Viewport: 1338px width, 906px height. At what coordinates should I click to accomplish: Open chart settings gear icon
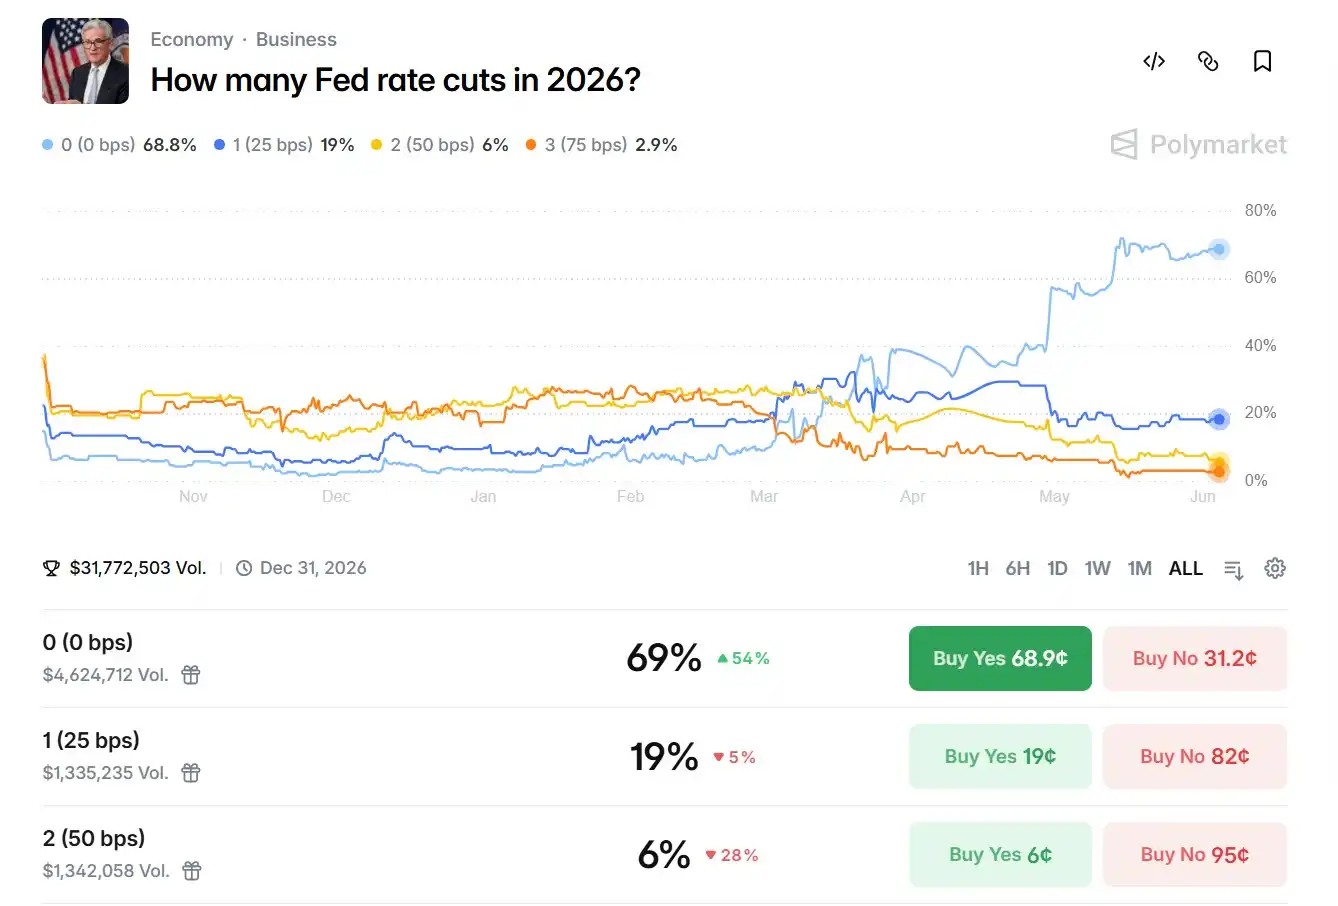pyautogui.click(x=1274, y=569)
